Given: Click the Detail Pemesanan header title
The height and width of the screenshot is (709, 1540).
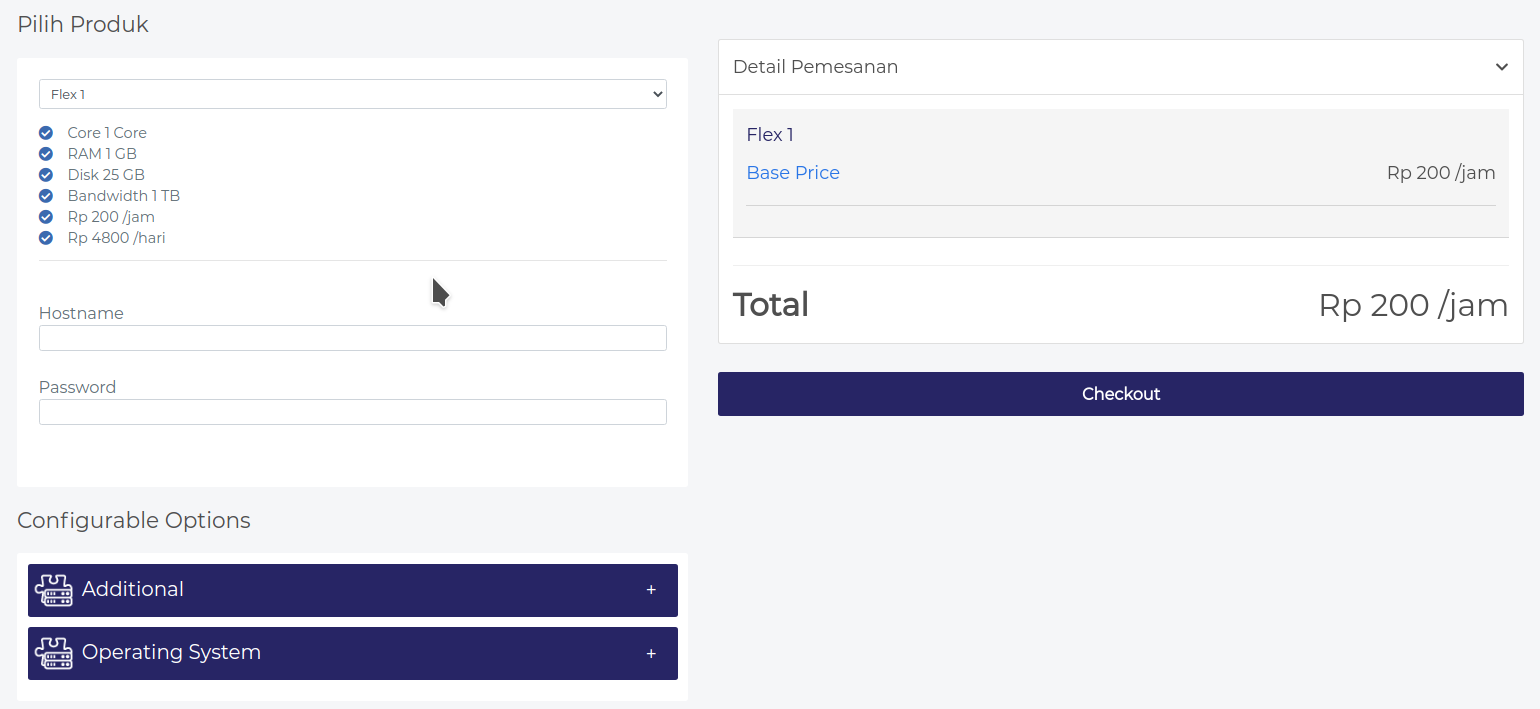Looking at the screenshot, I should coord(815,67).
